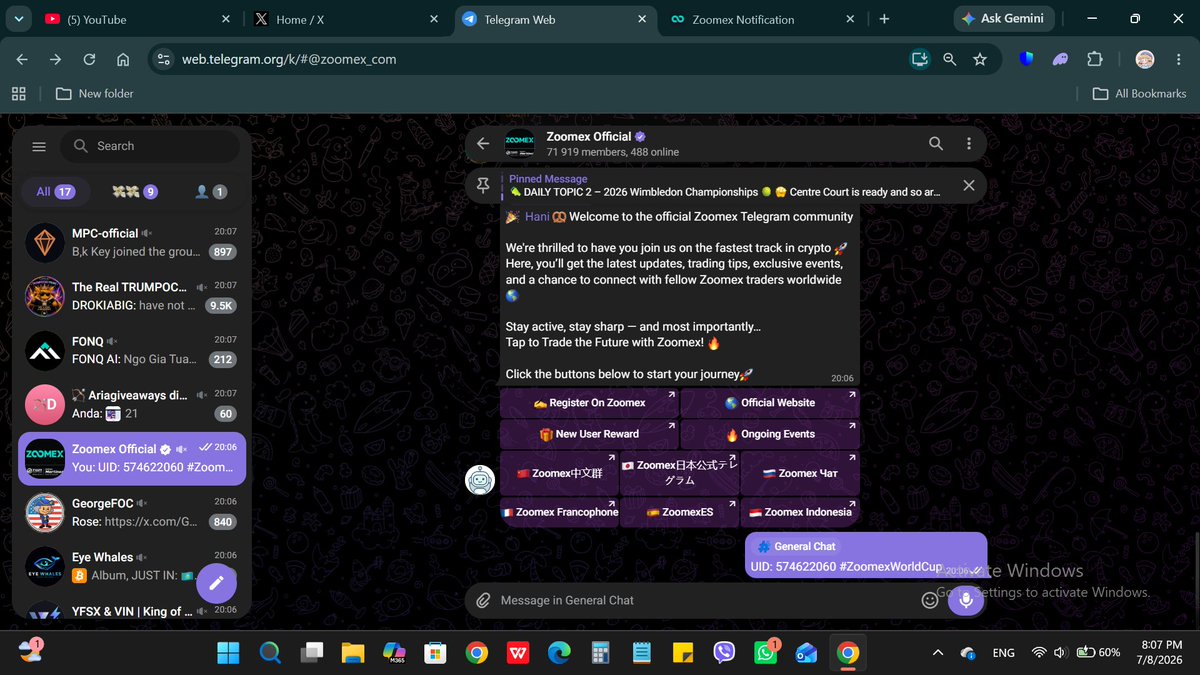1200x675 pixels.
Task: Open the Ariagiveaways chat
Action: (x=132, y=404)
